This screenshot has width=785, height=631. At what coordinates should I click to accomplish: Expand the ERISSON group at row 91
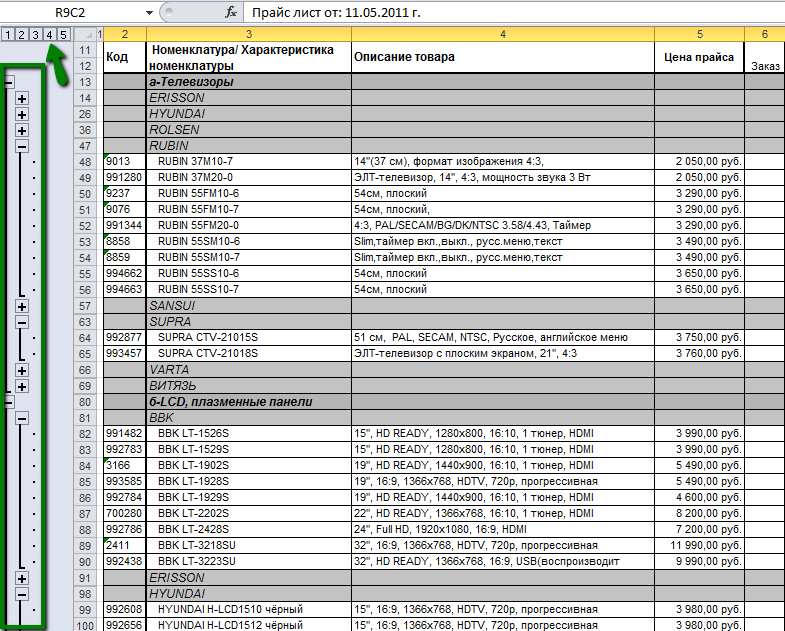[x=22, y=579]
